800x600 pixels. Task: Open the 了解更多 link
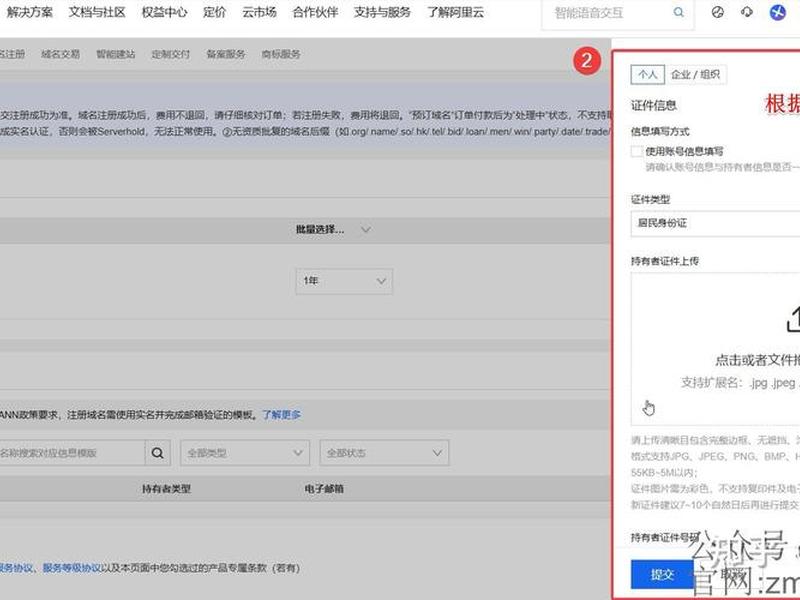pos(281,415)
